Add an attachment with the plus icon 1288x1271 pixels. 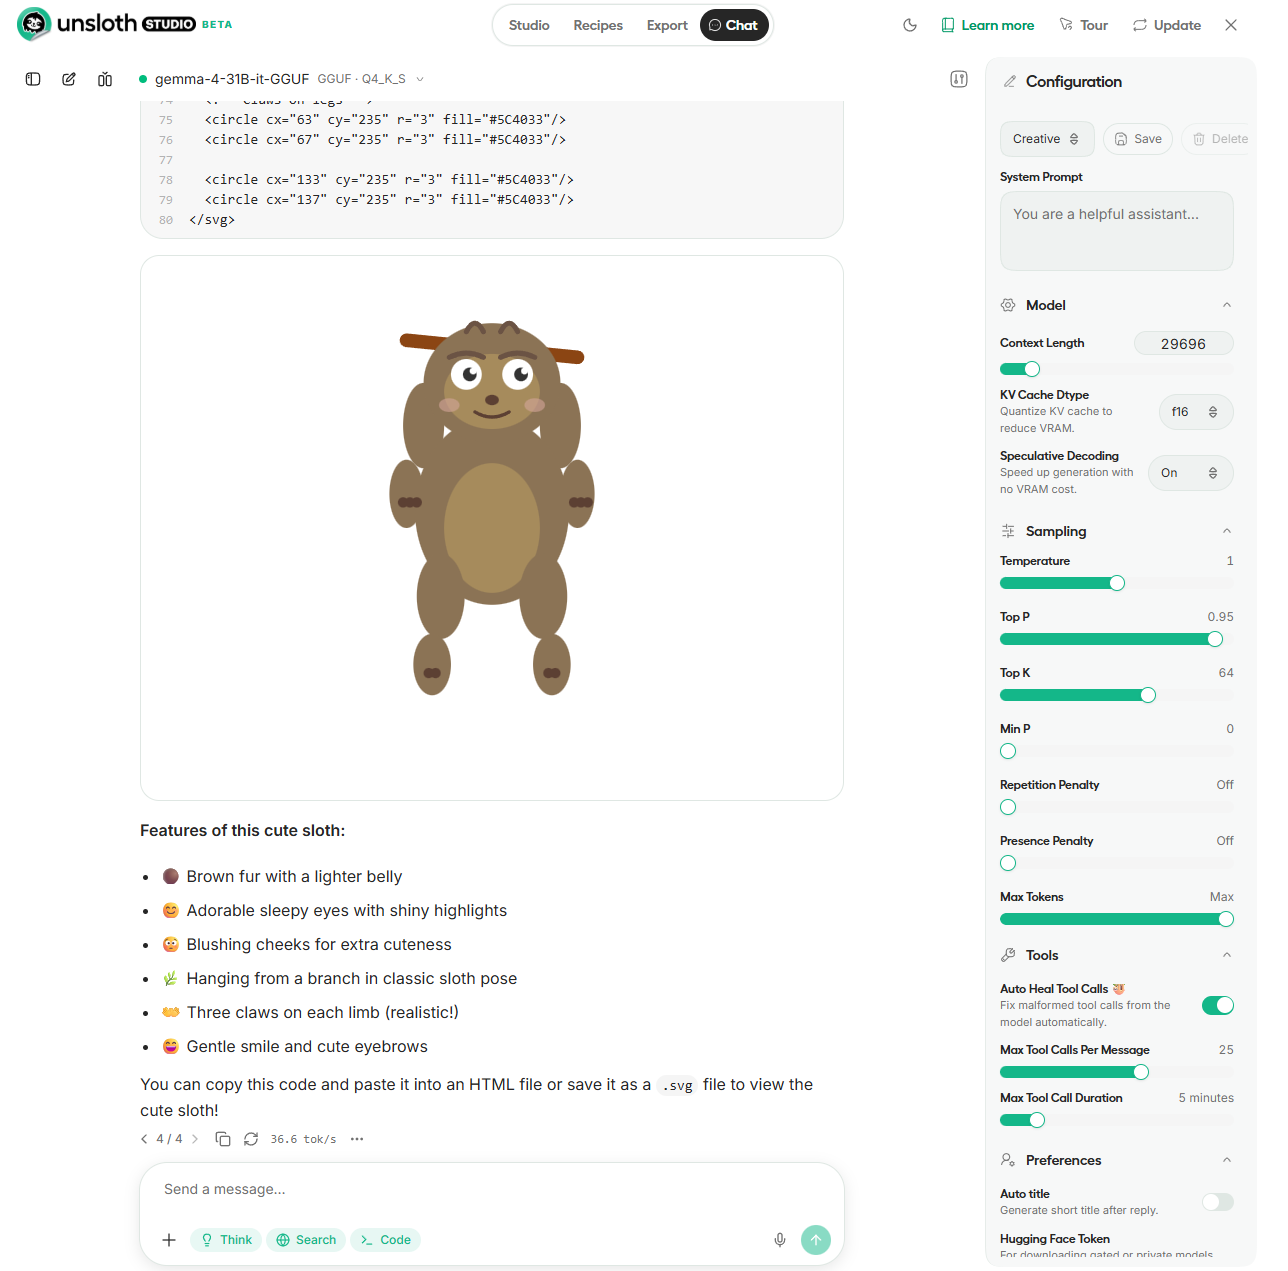coord(169,1240)
